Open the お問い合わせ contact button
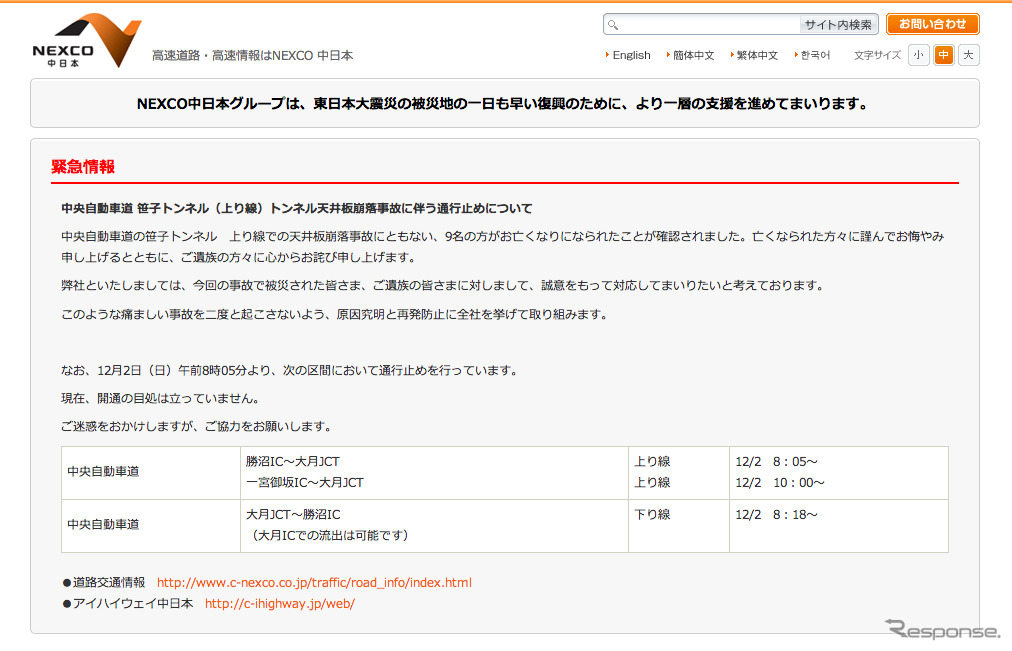The width and height of the screenshot is (1012, 651). point(932,24)
